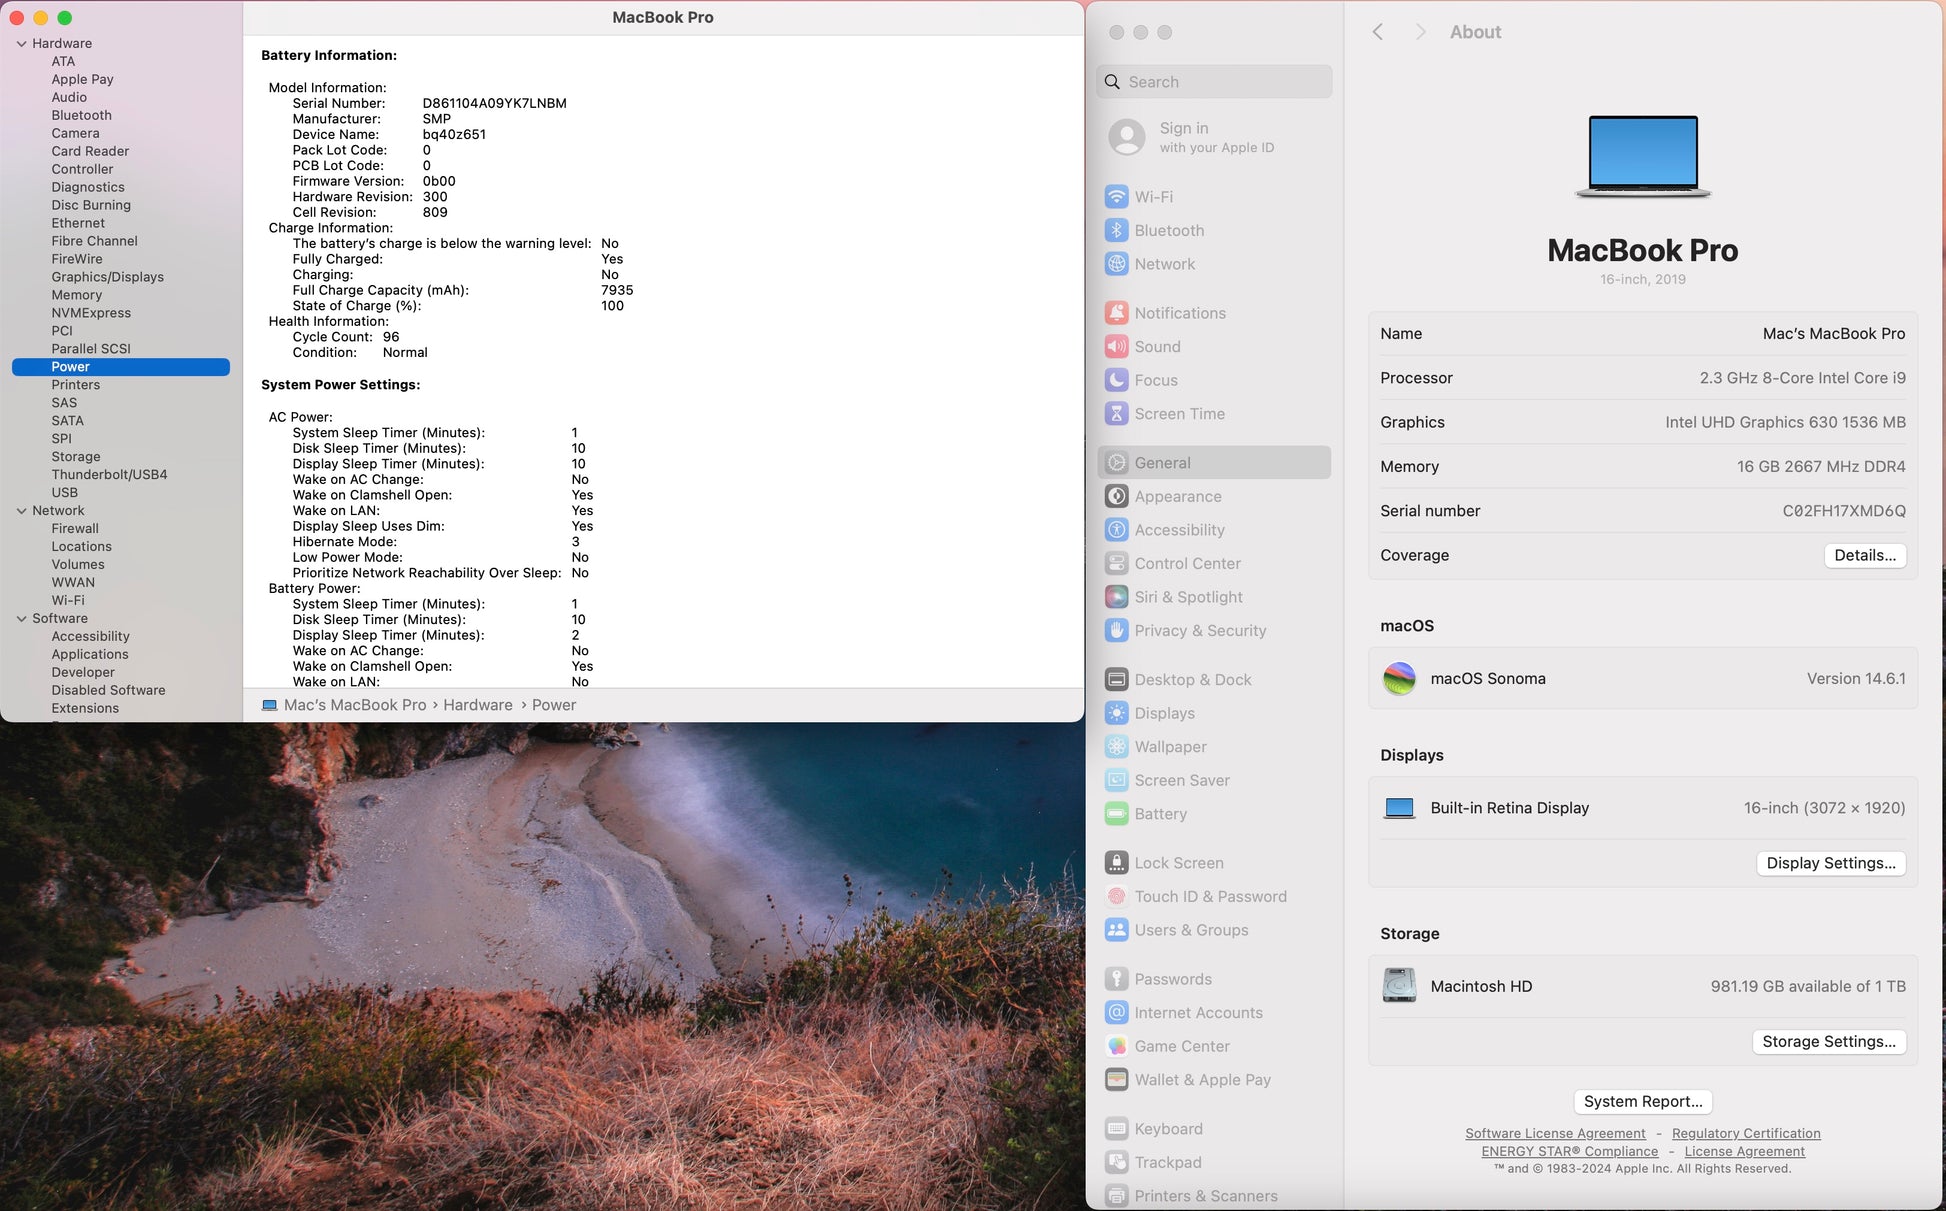Click the Bluetooth settings icon

click(x=1116, y=230)
